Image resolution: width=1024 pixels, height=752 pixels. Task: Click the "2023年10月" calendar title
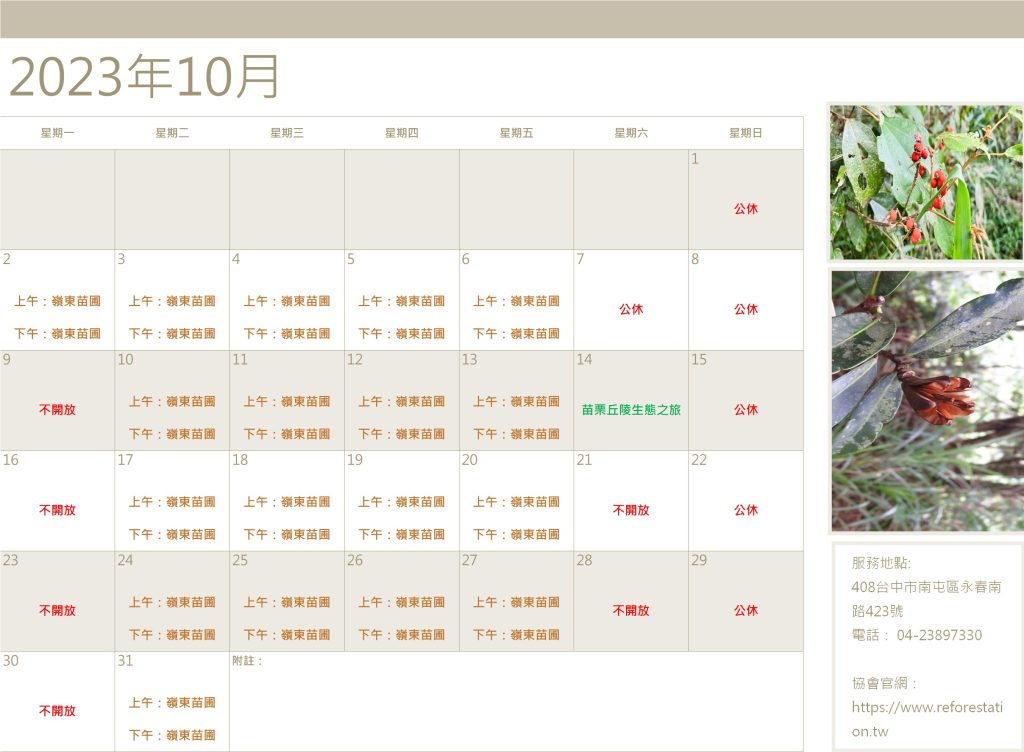point(144,76)
